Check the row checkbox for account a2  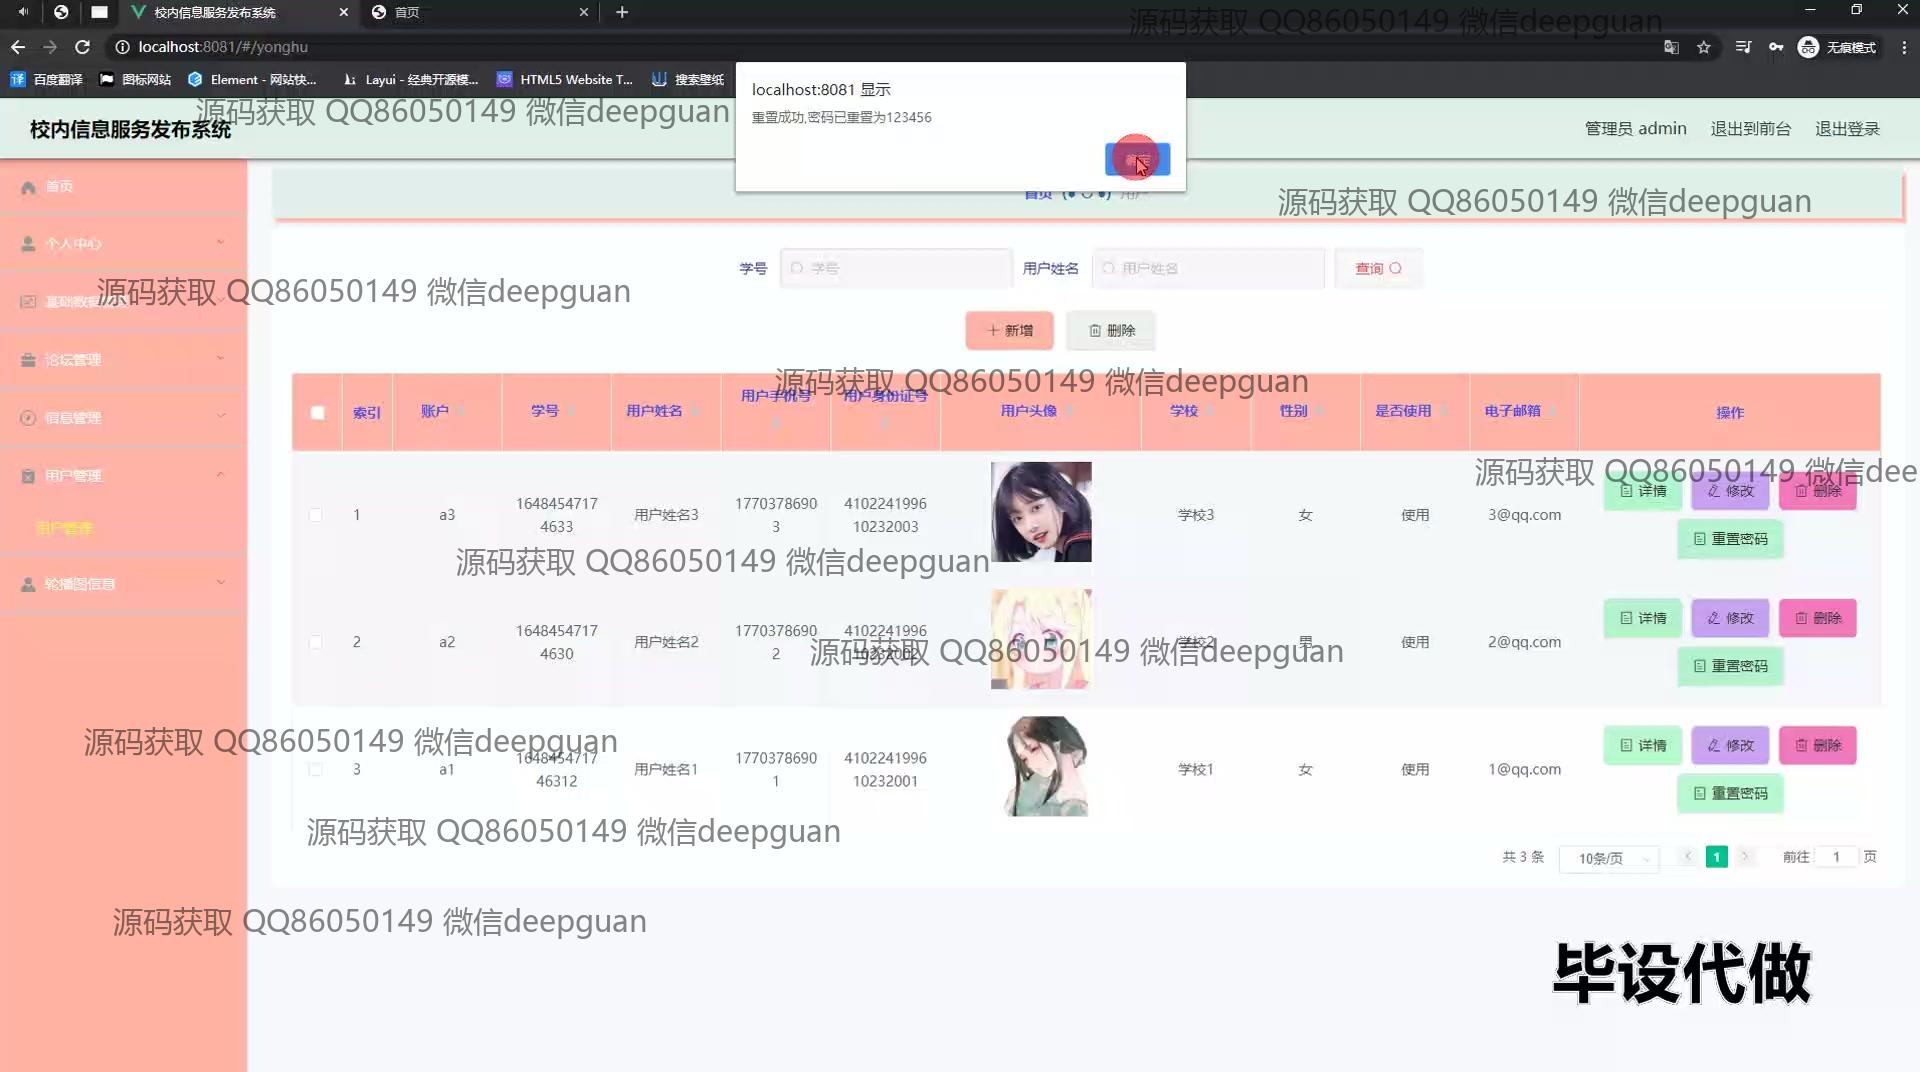(x=316, y=642)
